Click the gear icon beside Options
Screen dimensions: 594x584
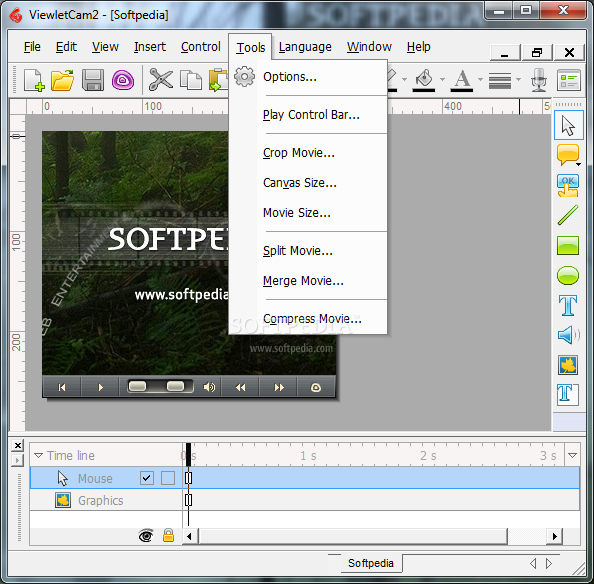[x=244, y=77]
